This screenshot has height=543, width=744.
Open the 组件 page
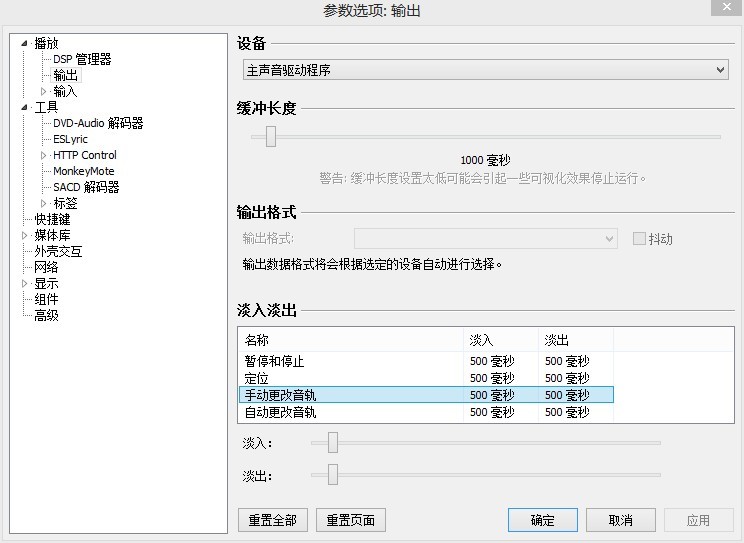click(x=46, y=299)
